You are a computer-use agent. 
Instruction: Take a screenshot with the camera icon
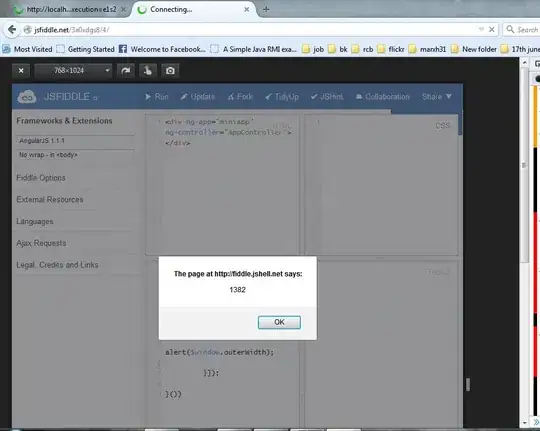[170, 71]
